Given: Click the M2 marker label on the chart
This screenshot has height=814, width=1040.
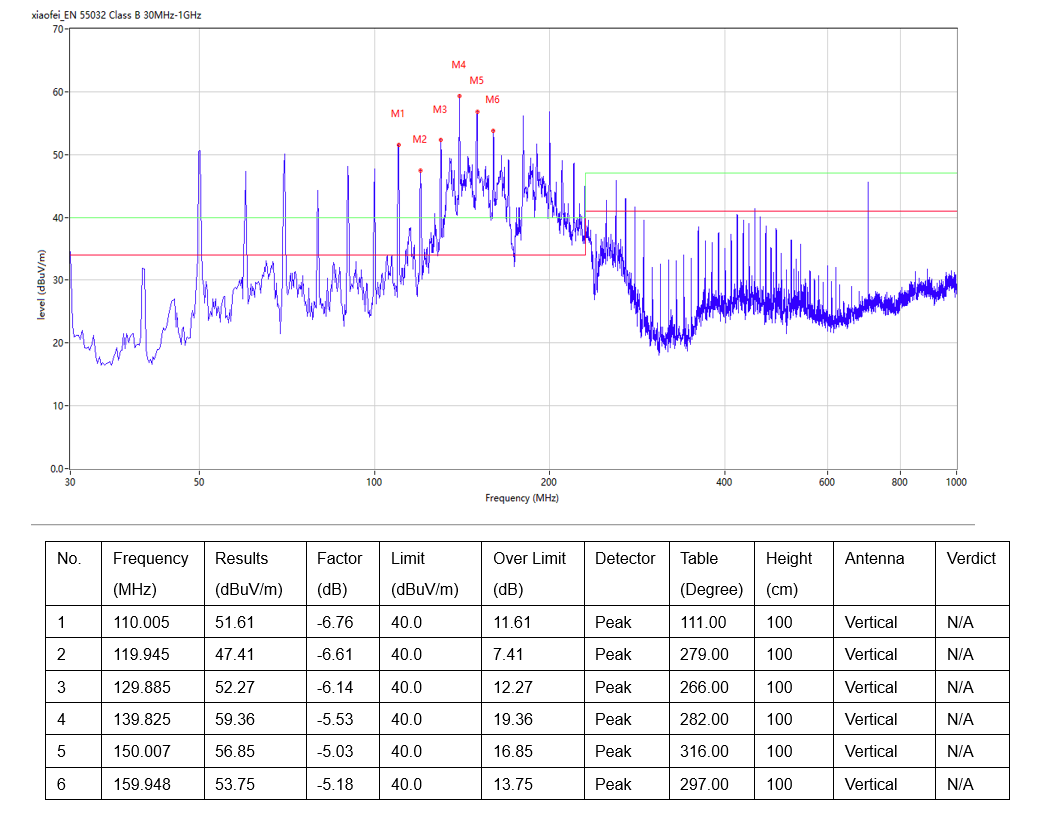Looking at the screenshot, I should tap(419, 139).
